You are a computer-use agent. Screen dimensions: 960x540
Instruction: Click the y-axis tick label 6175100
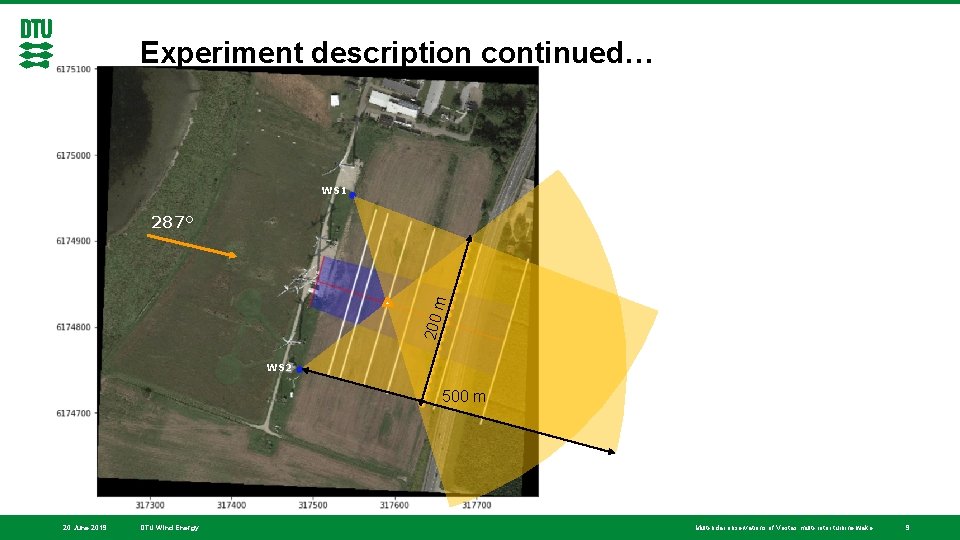coord(73,69)
